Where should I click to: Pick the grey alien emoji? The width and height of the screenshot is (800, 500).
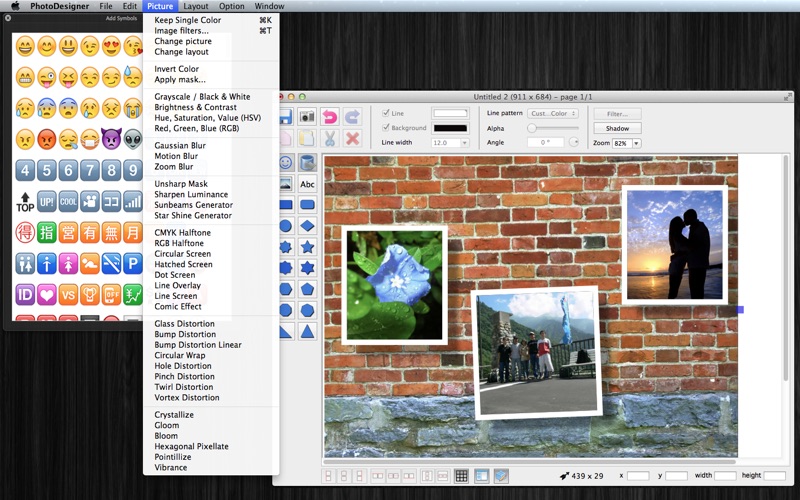click(x=133, y=138)
